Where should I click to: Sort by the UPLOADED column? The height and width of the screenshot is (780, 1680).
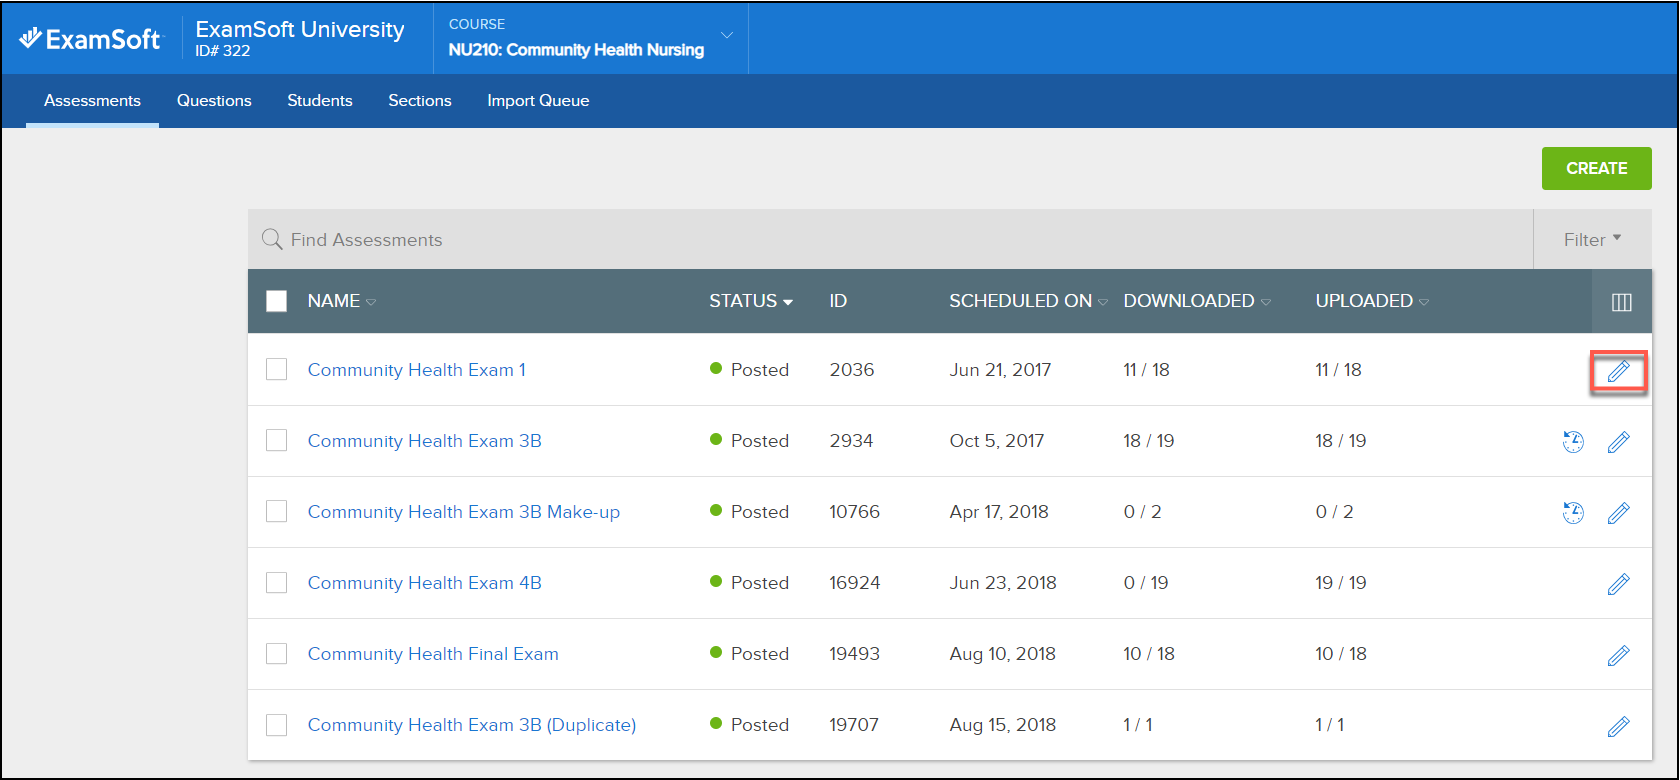tap(1372, 301)
